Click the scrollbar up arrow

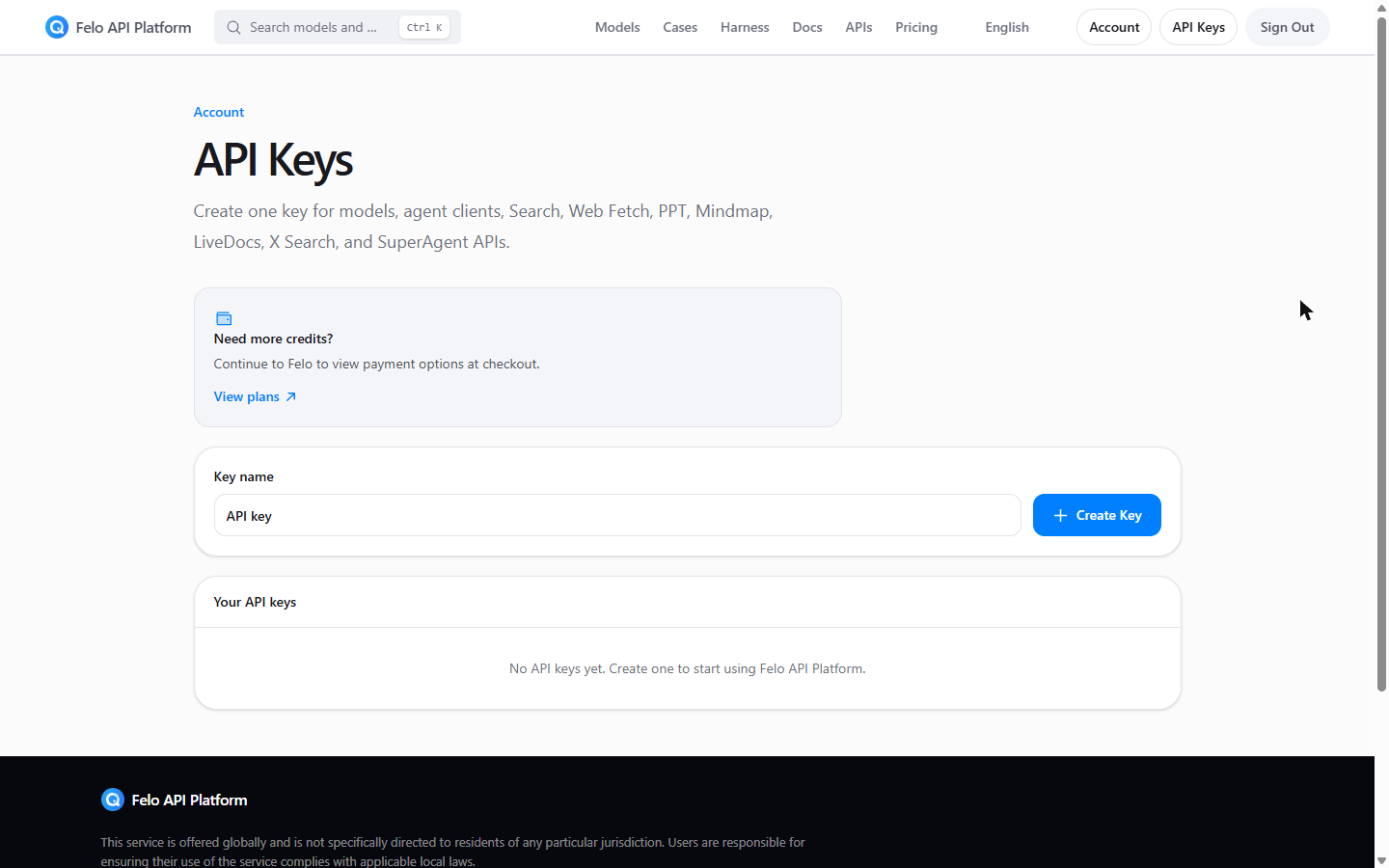(1382, 6)
